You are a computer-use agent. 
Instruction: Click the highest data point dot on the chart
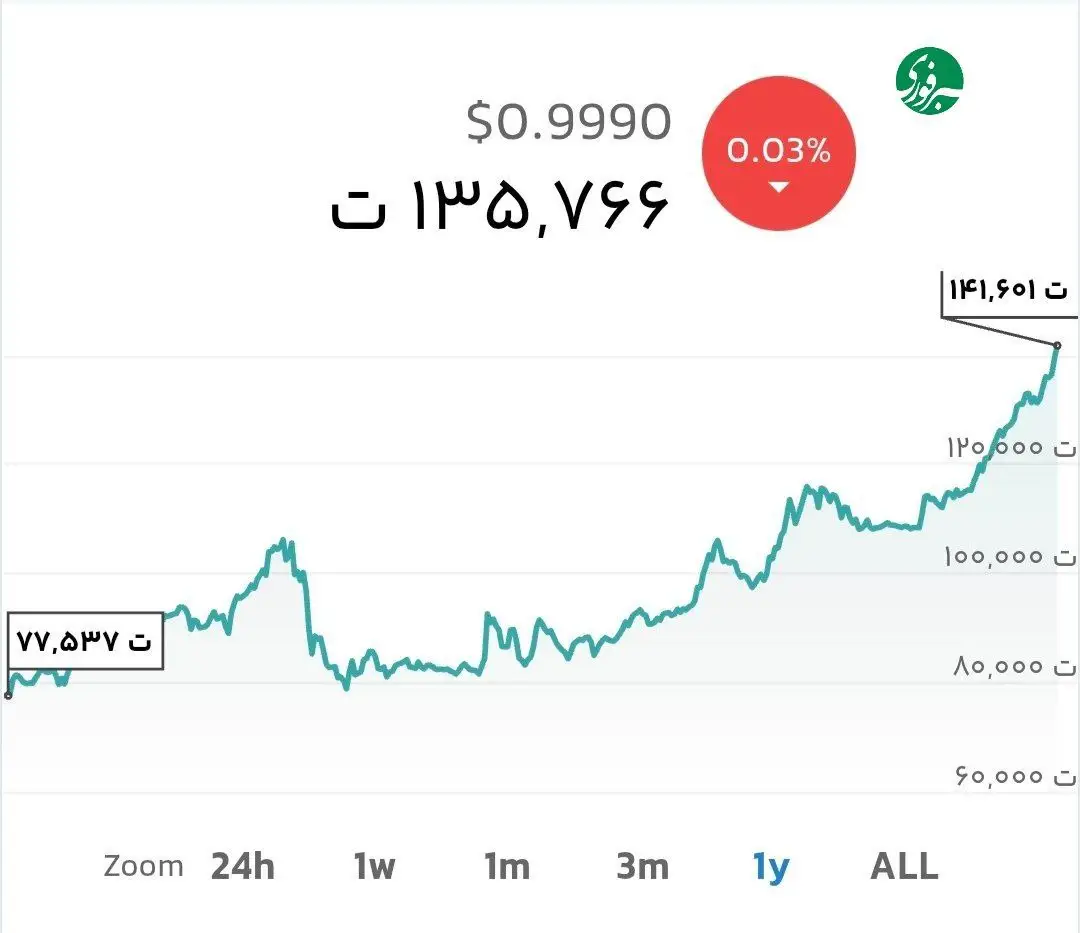pos(1057,345)
